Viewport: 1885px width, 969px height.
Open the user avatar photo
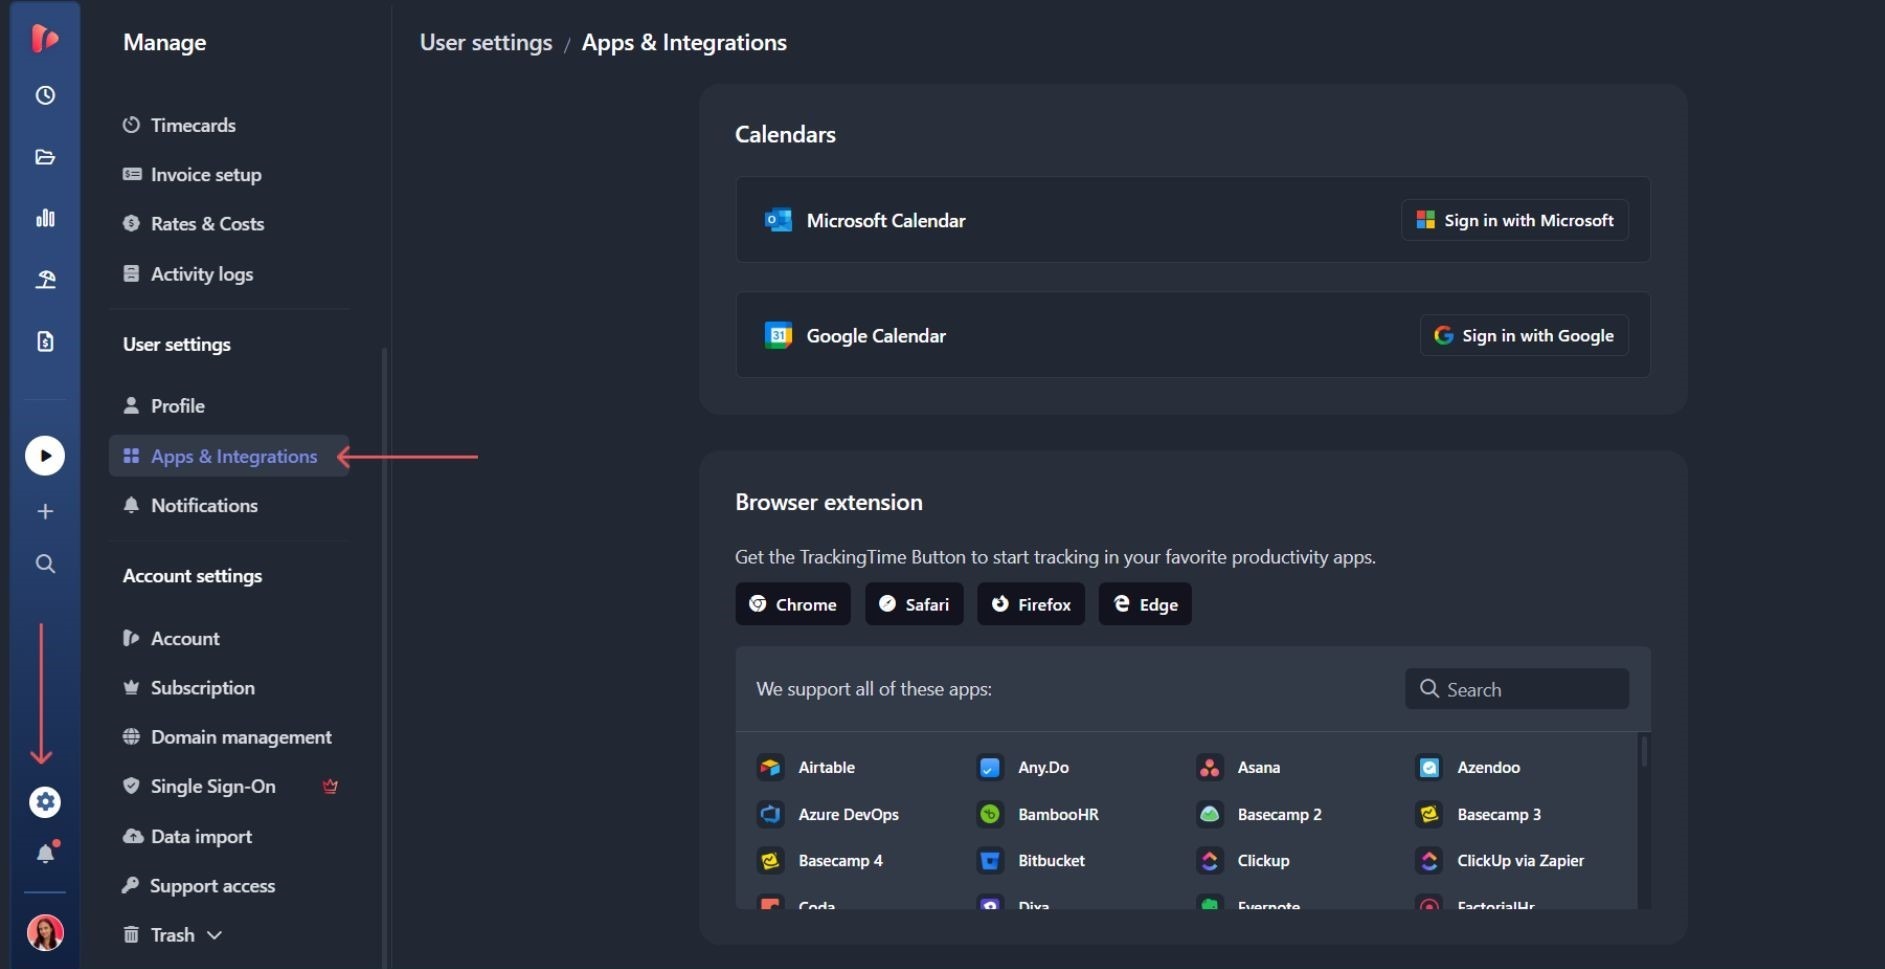point(45,933)
